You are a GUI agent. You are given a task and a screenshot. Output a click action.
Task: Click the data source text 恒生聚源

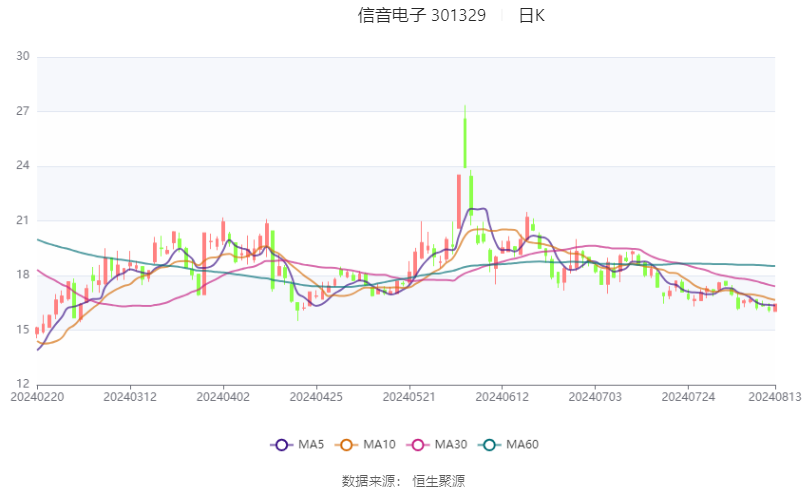click(438, 481)
